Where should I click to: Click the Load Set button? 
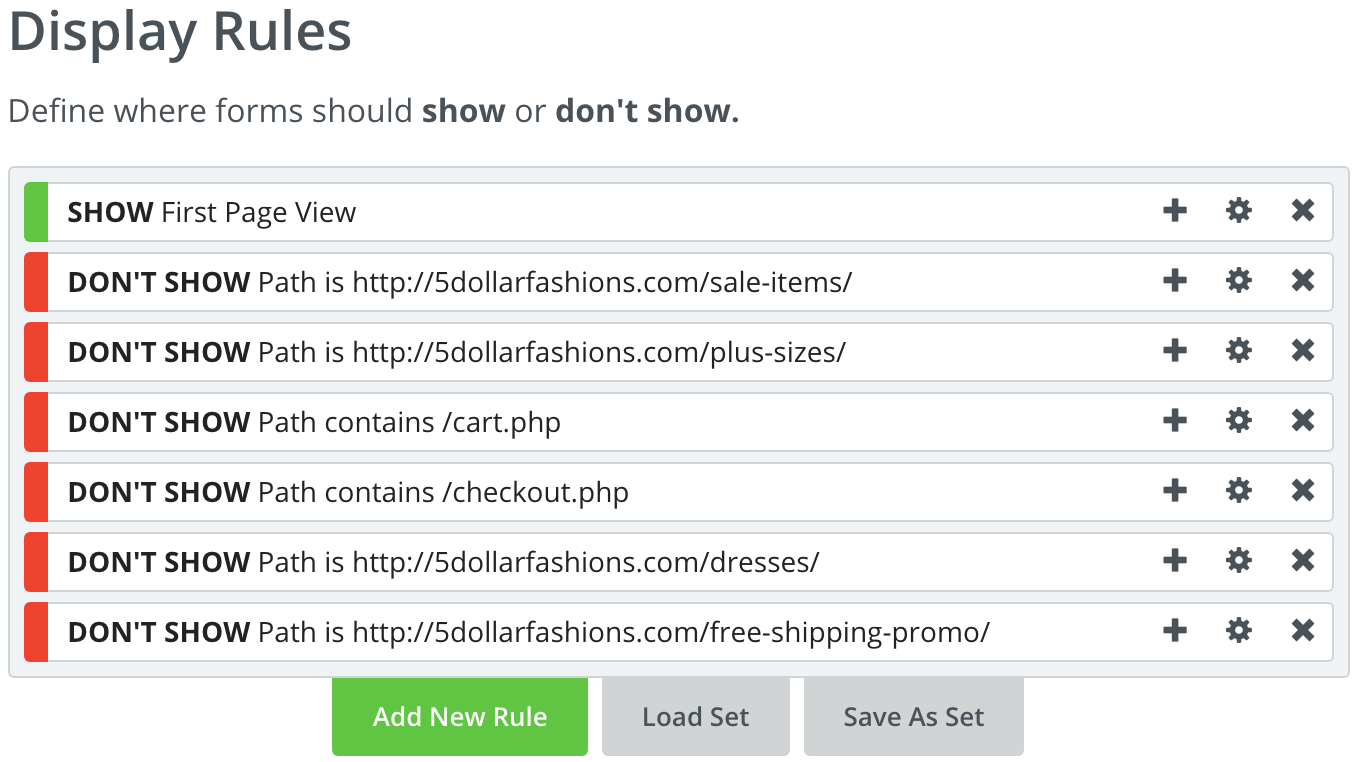[696, 716]
